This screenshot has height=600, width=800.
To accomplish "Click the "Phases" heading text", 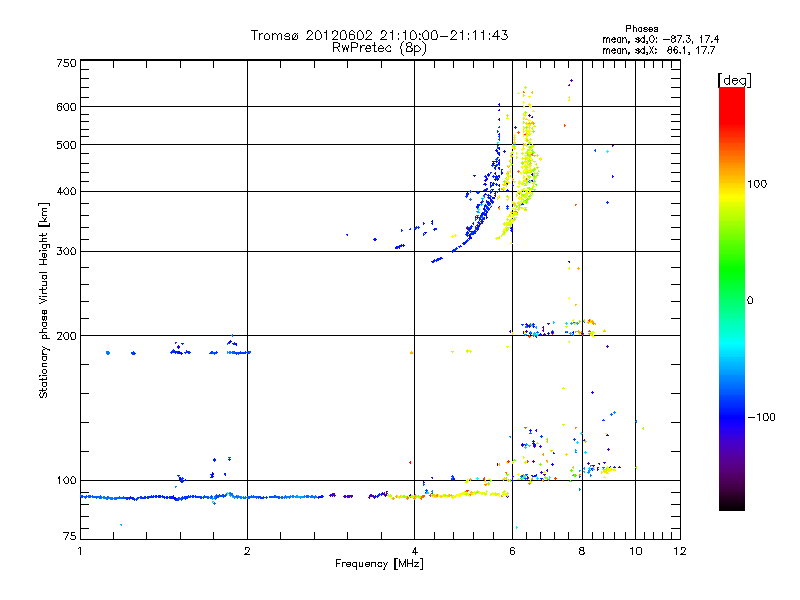I will 641,29.
